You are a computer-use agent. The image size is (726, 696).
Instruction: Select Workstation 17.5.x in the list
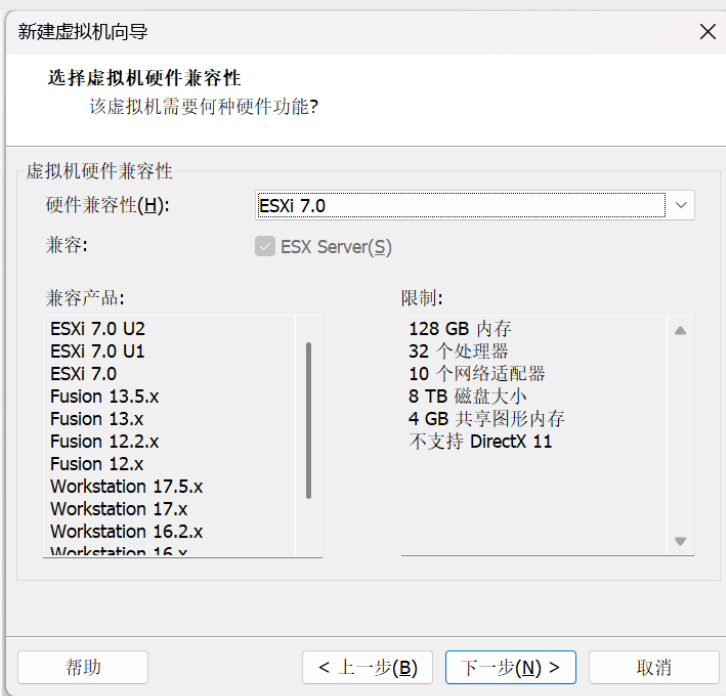[126, 486]
